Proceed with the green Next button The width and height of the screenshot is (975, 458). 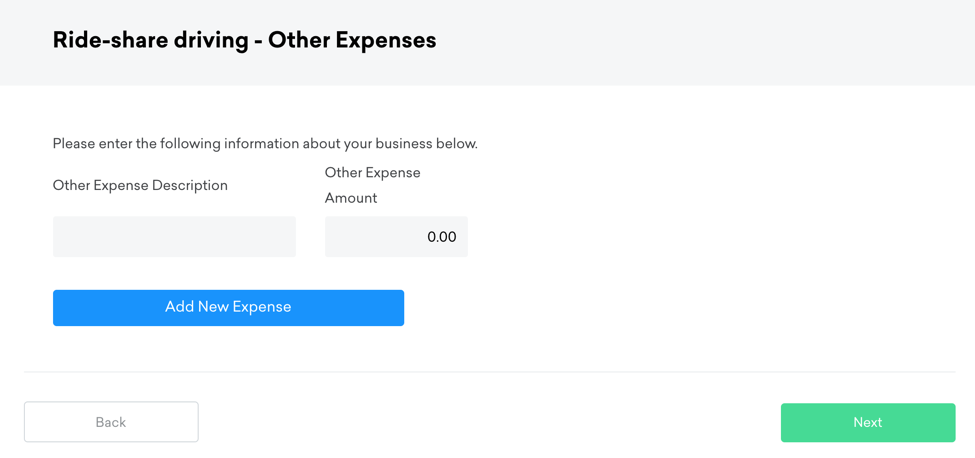(868, 422)
